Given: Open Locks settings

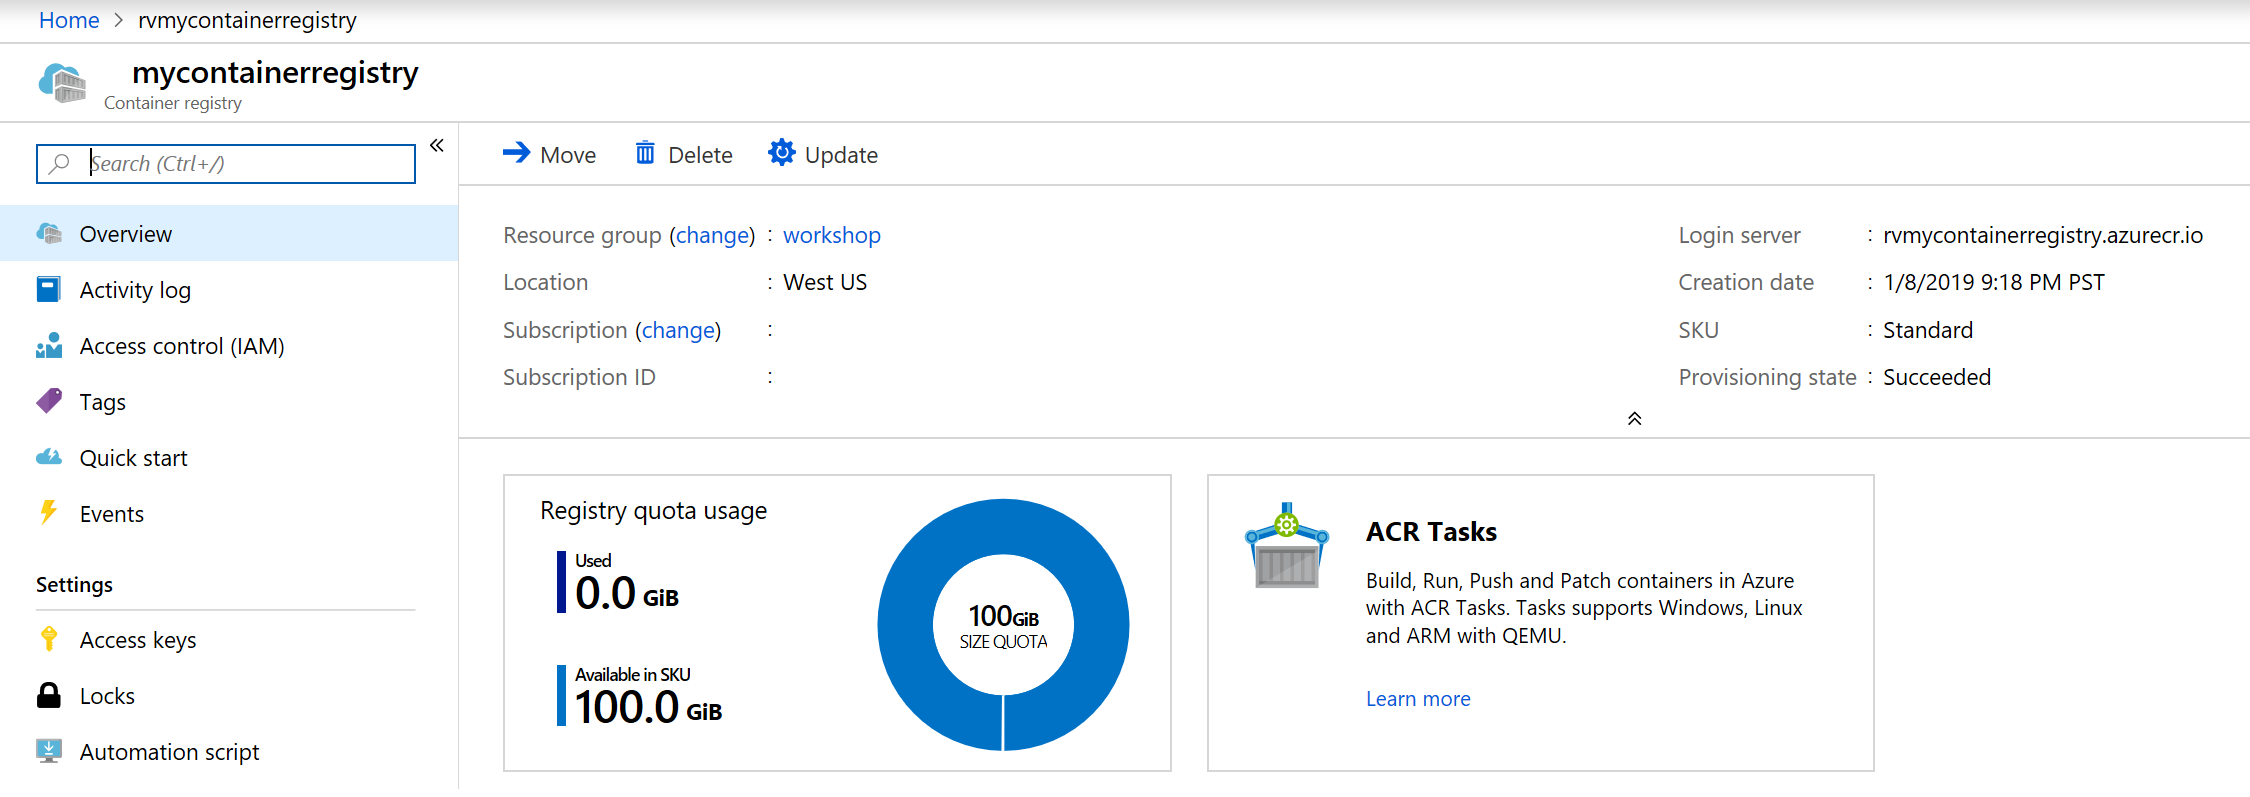Looking at the screenshot, I should (229, 695).
